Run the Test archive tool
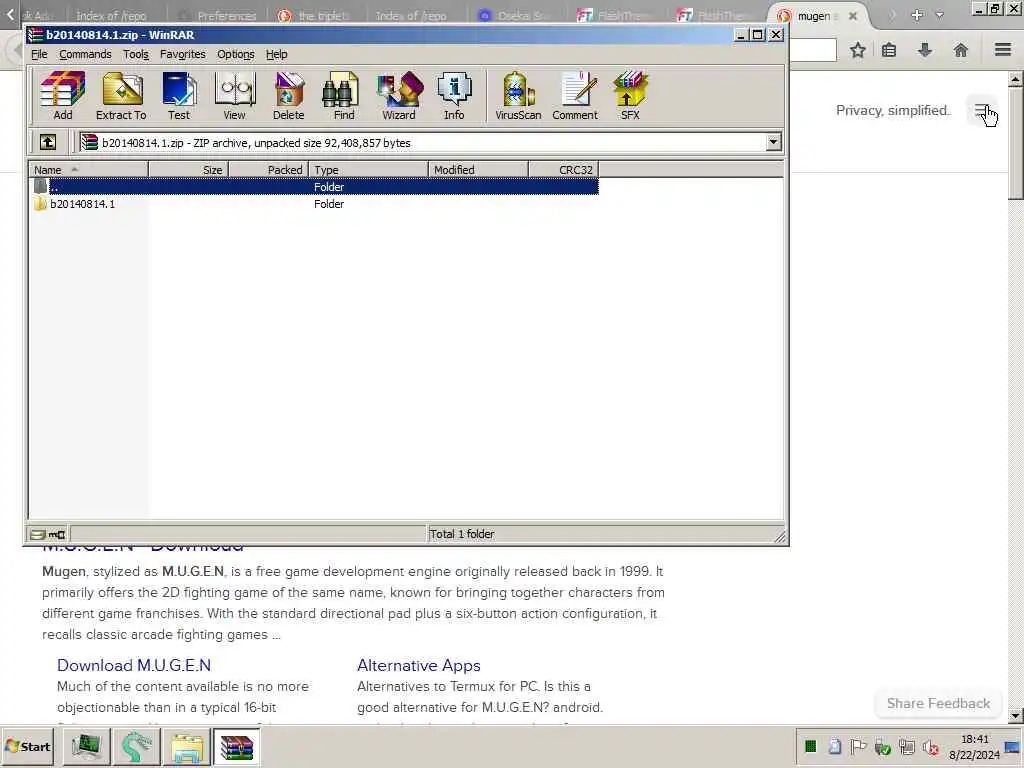Viewport: 1024px width, 768px height. coord(179,95)
